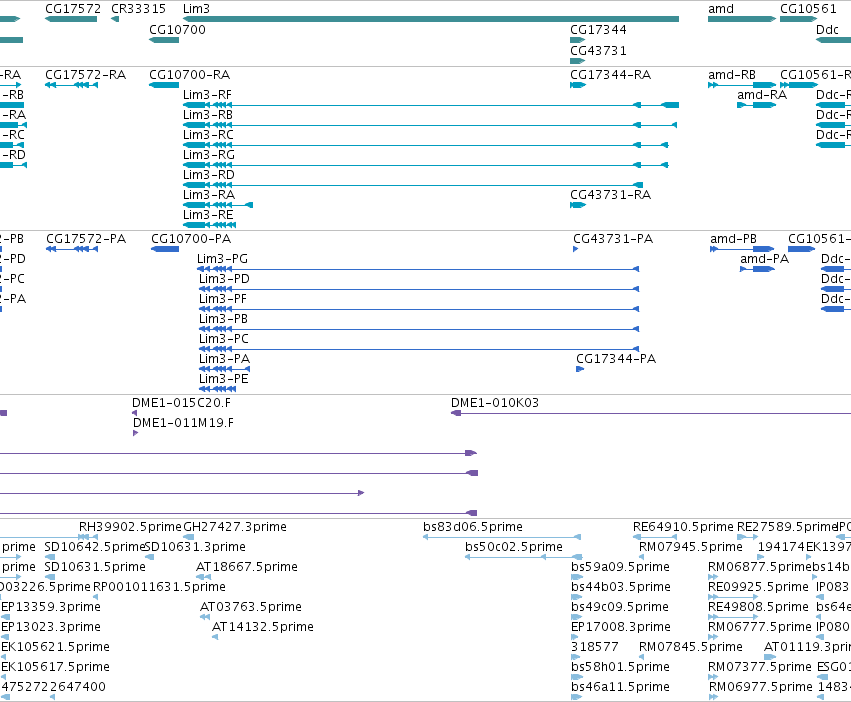Click the Lim3-RB transcript
851x702 pixels.
click(x=430, y=125)
